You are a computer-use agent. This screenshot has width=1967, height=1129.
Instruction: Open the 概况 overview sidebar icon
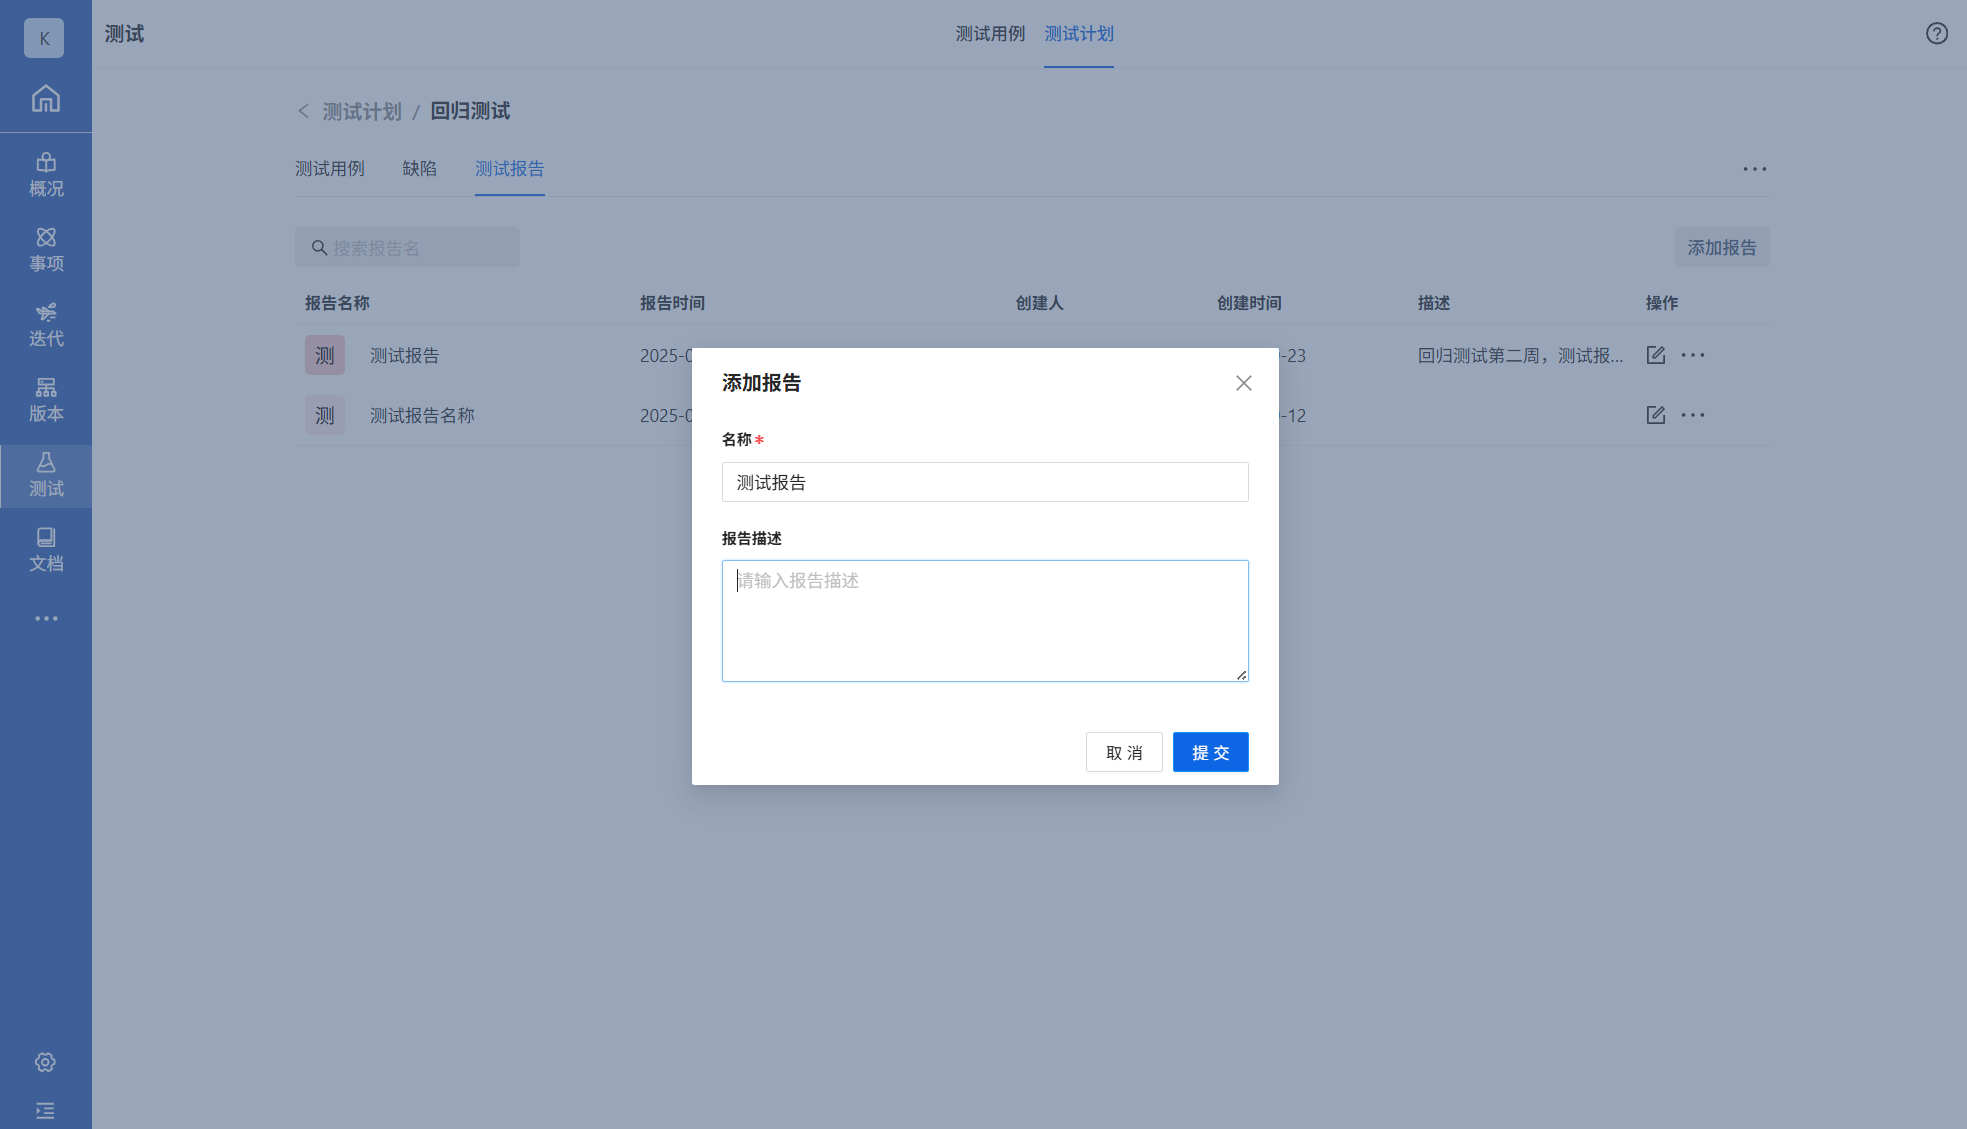click(45, 174)
